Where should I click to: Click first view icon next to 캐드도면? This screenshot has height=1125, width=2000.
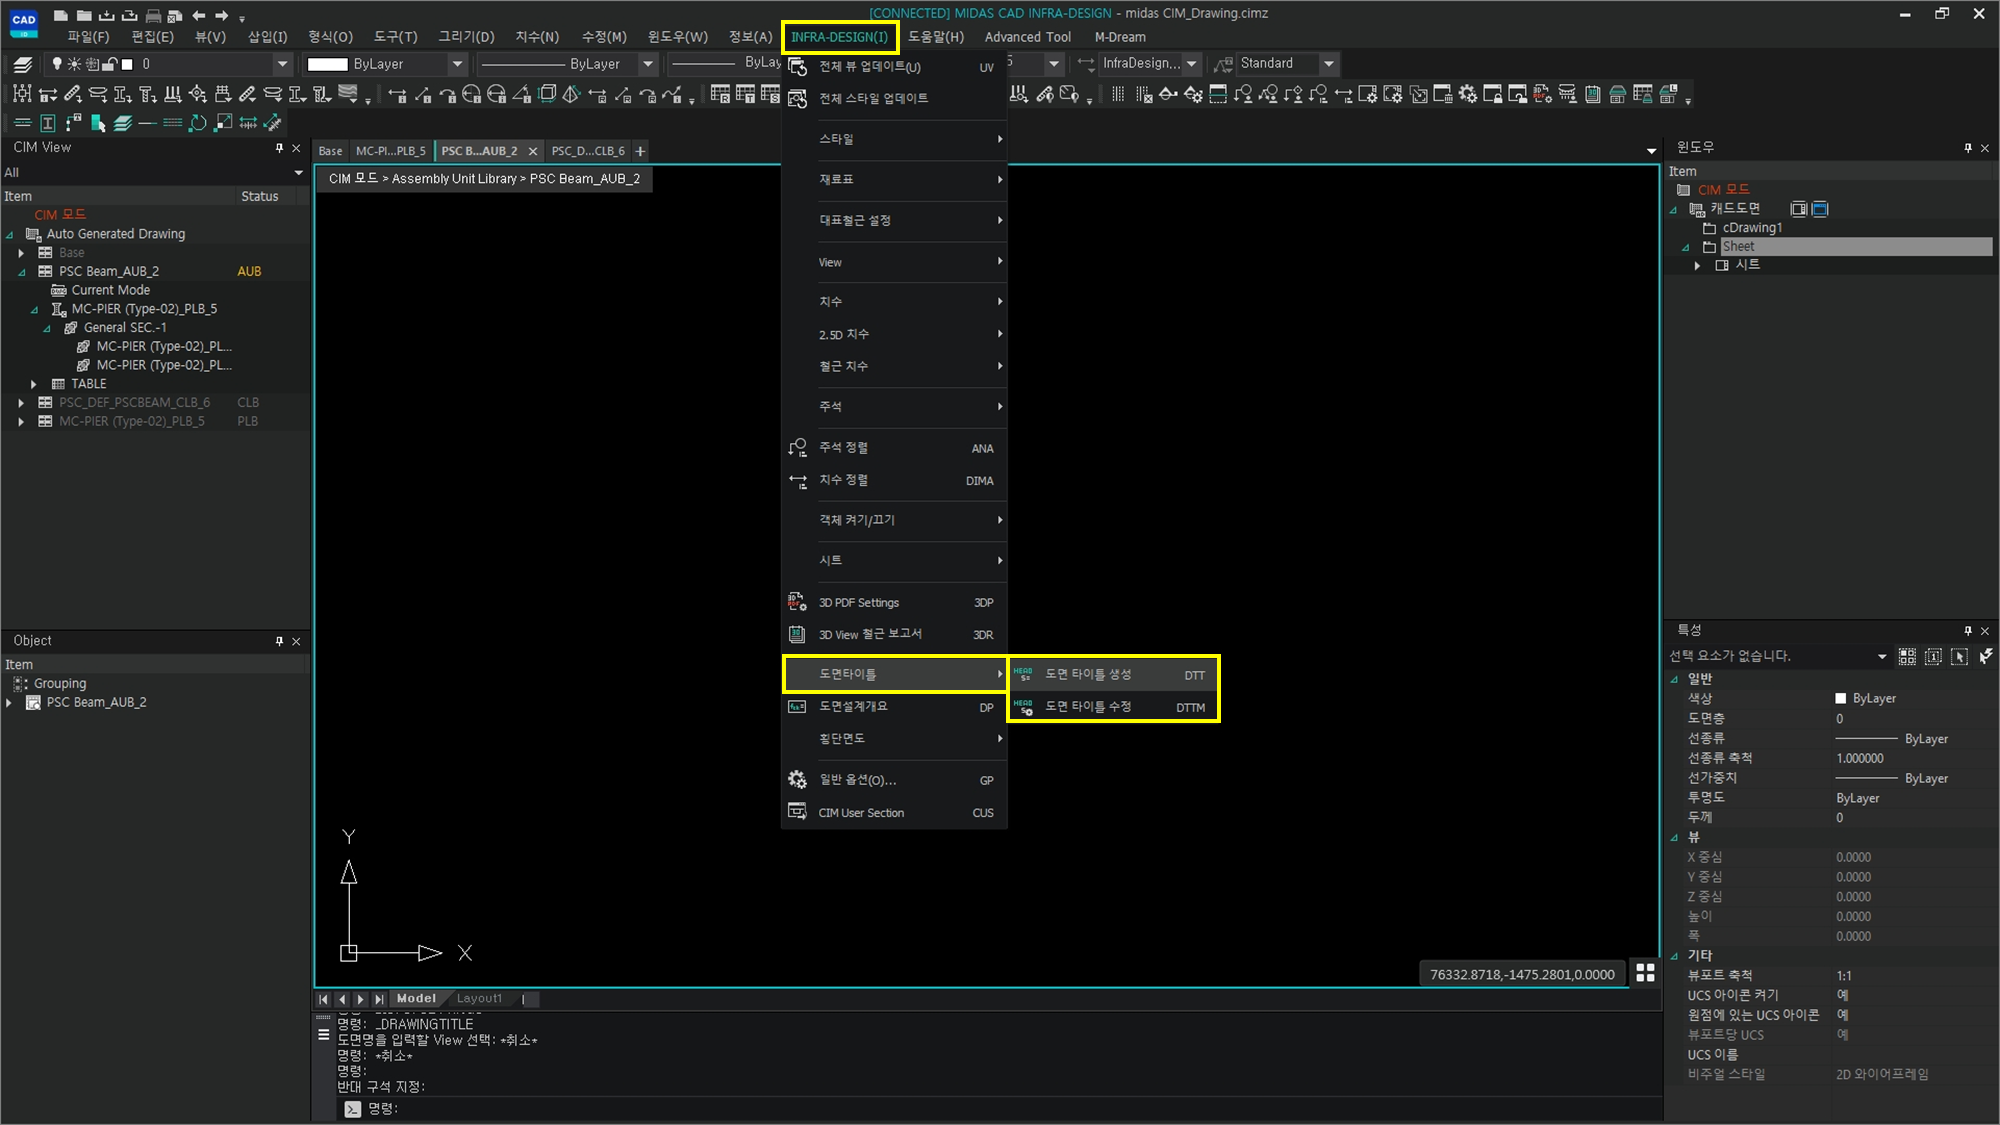click(1798, 209)
